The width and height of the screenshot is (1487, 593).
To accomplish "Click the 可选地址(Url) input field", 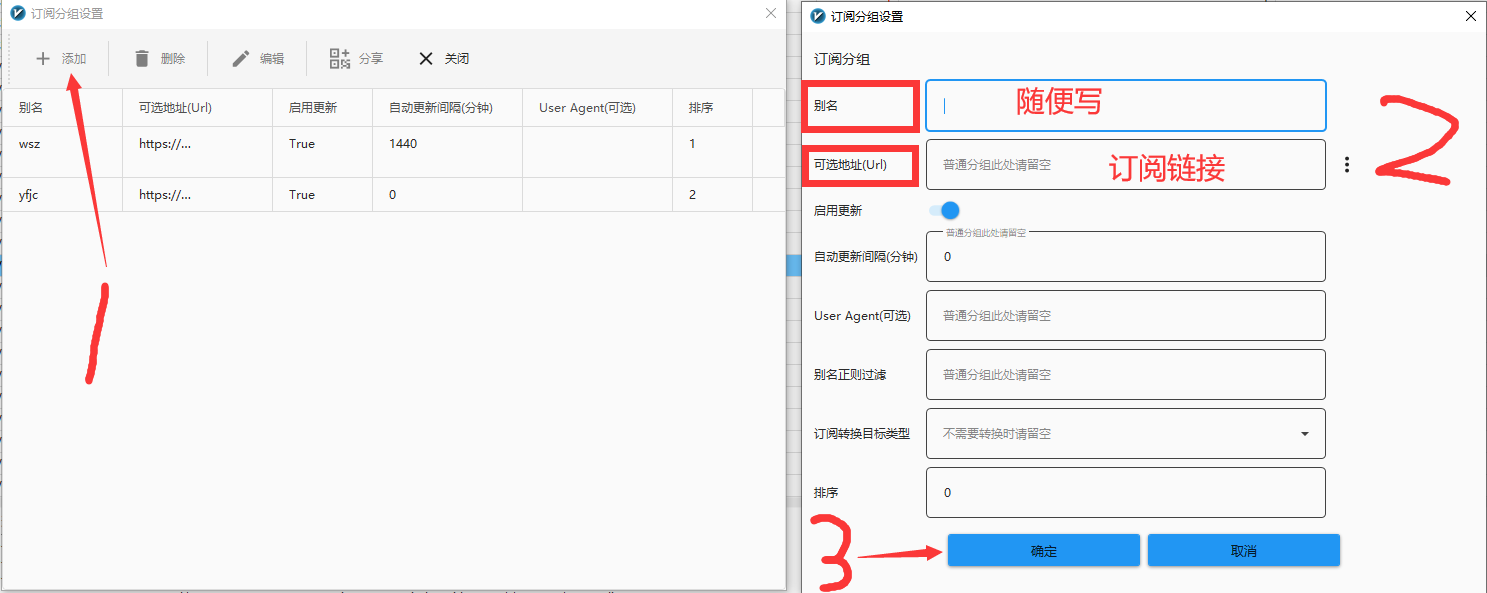I will point(1125,165).
